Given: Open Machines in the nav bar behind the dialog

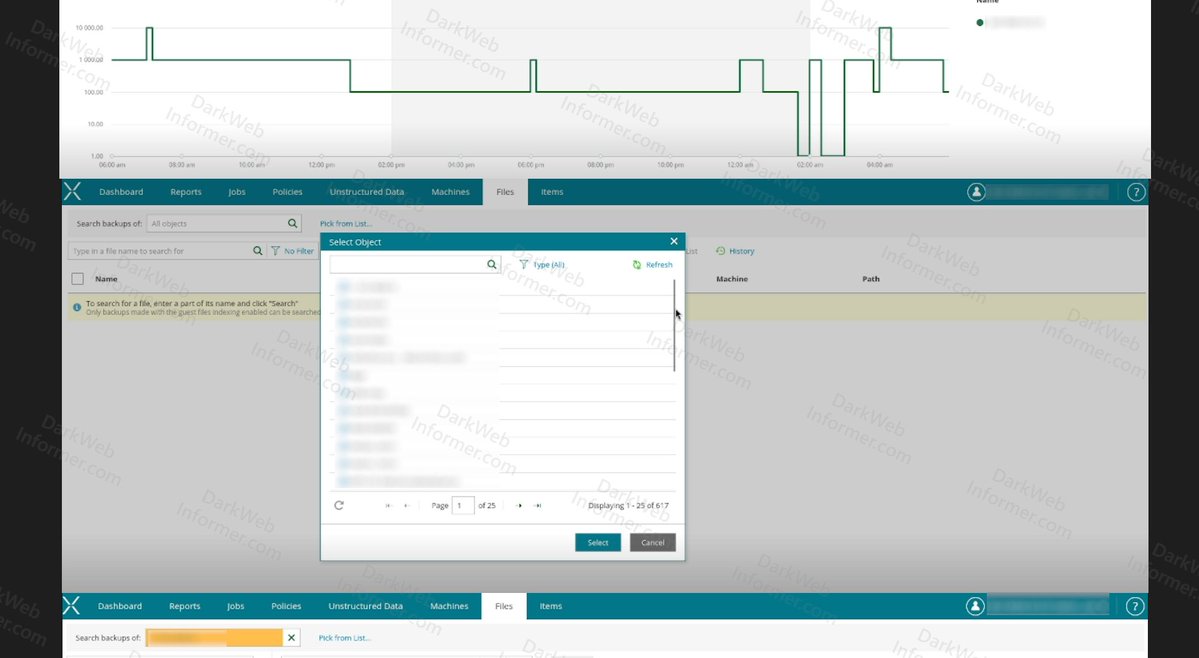Looking at the screenshot, I should (450, 192).
